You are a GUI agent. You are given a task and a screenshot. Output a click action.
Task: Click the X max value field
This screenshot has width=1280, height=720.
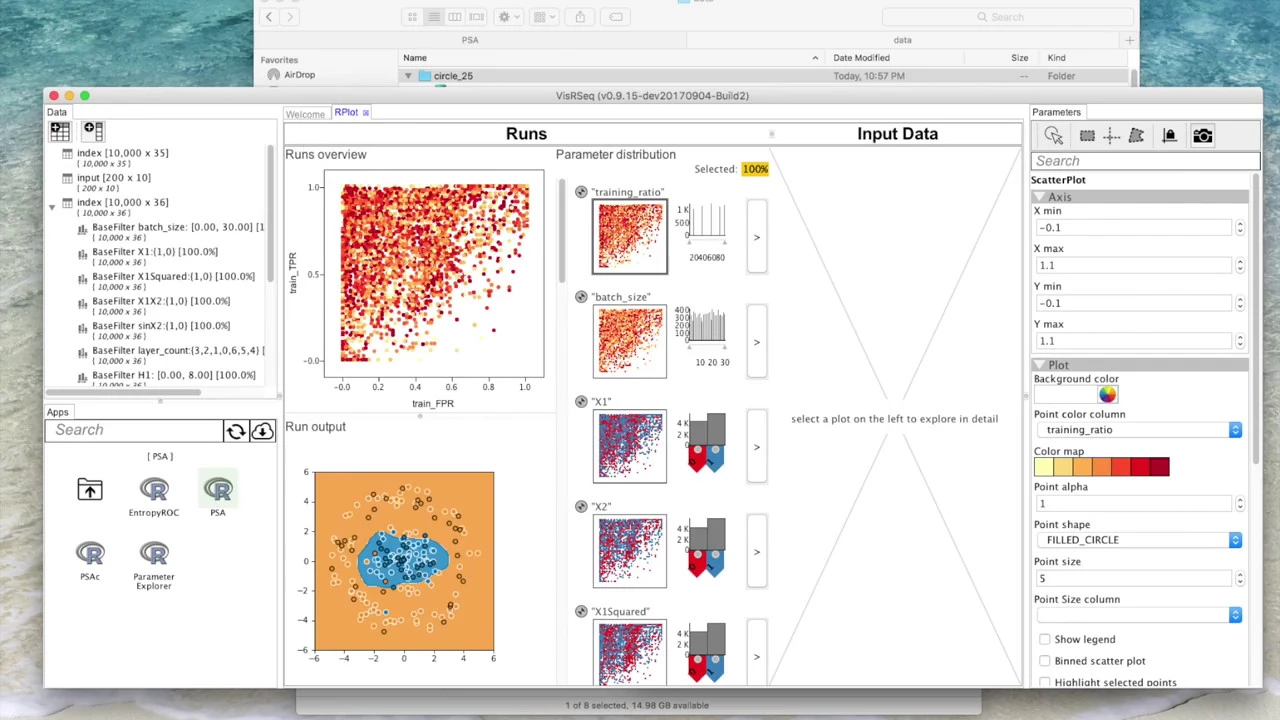(x=1135, y=266)
